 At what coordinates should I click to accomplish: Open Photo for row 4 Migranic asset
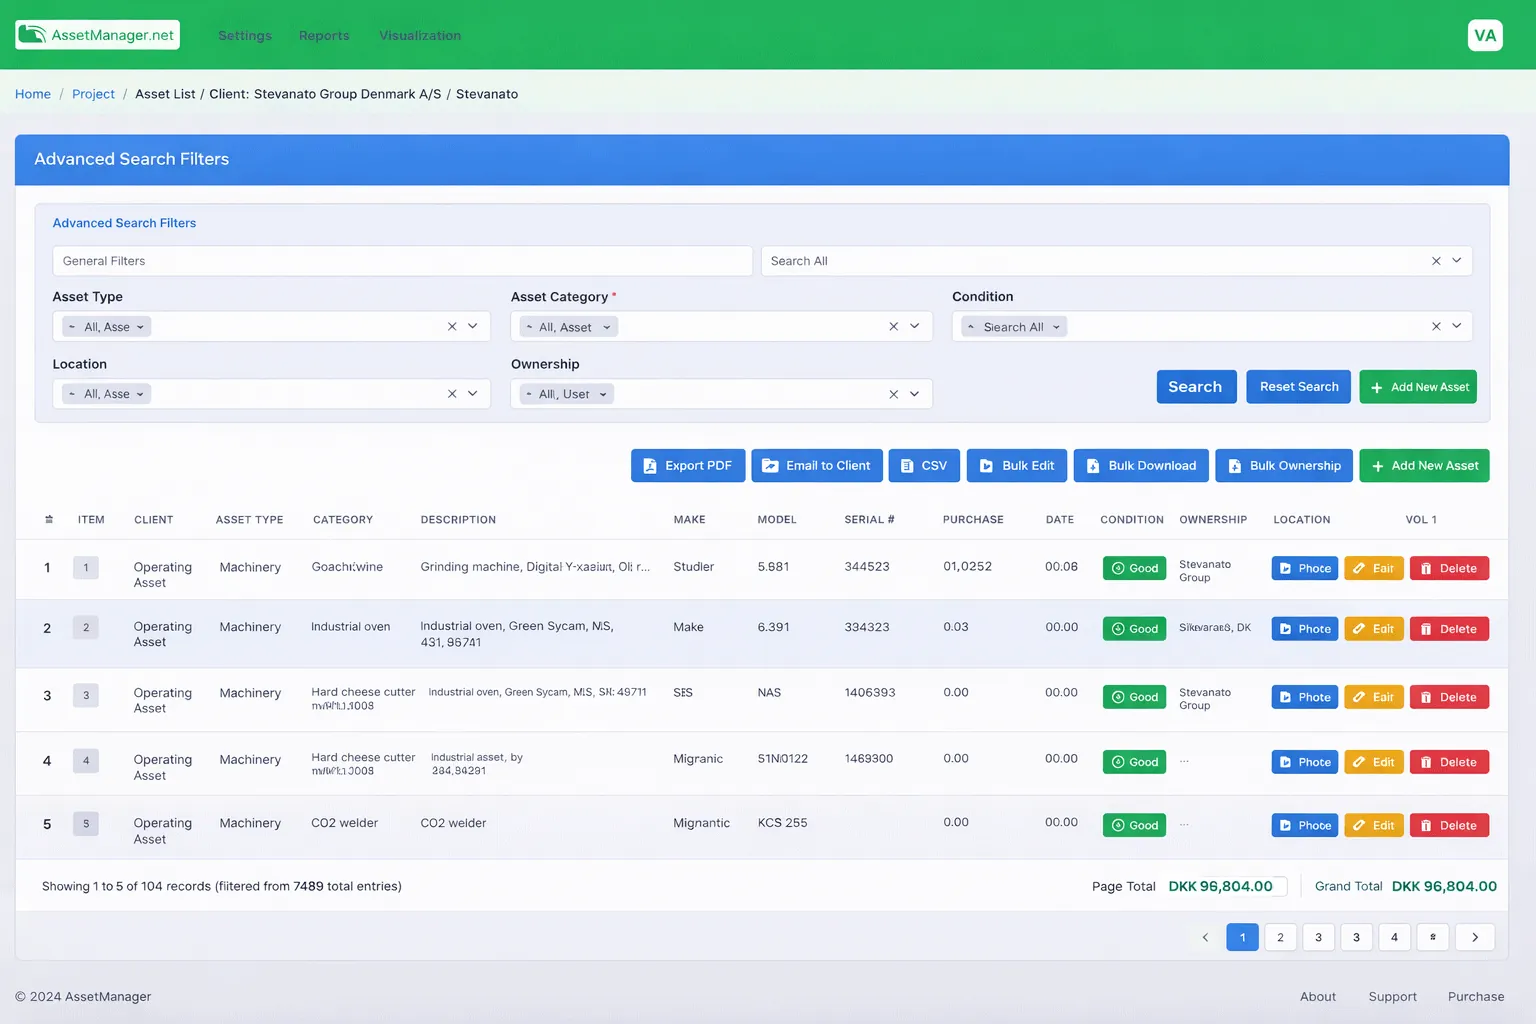click(1305, 762)
